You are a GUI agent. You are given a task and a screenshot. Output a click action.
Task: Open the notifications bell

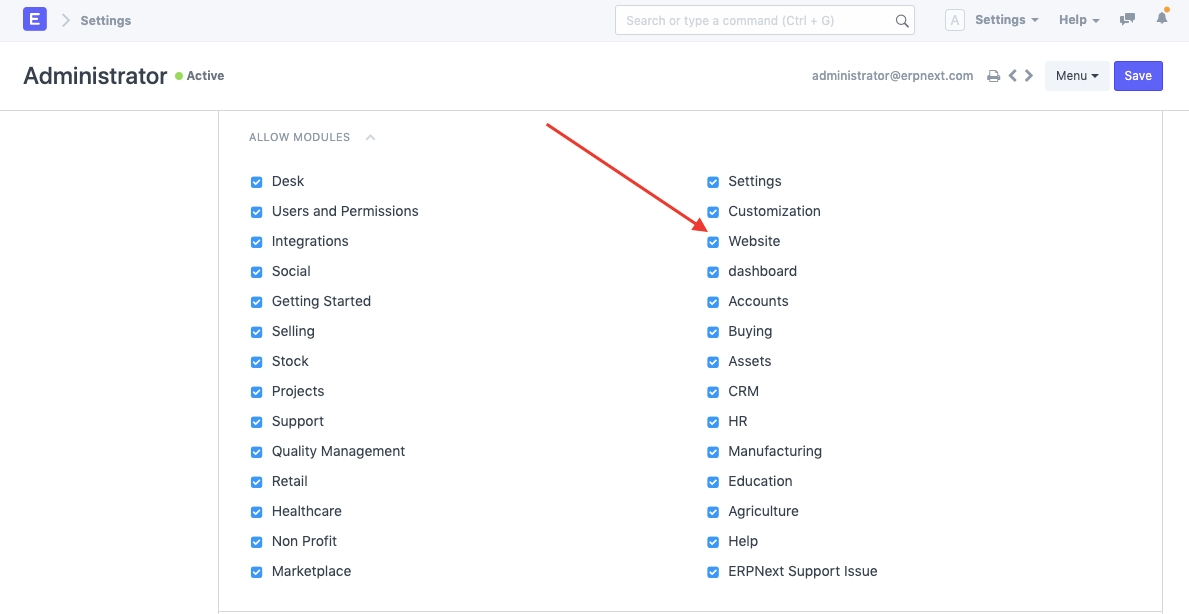(1162, 19)
